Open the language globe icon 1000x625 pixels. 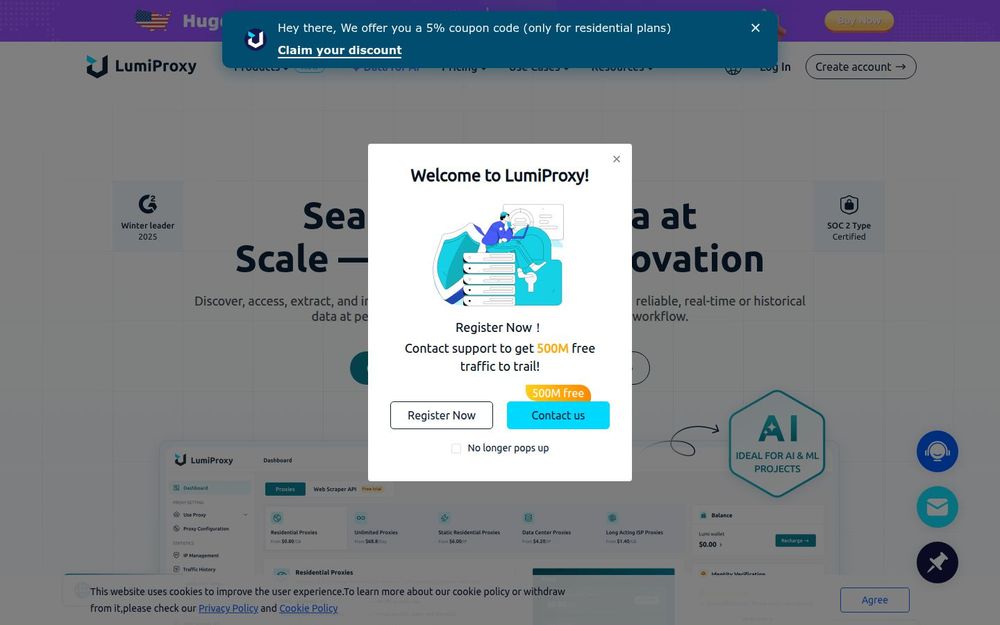[x=733, y=68]
